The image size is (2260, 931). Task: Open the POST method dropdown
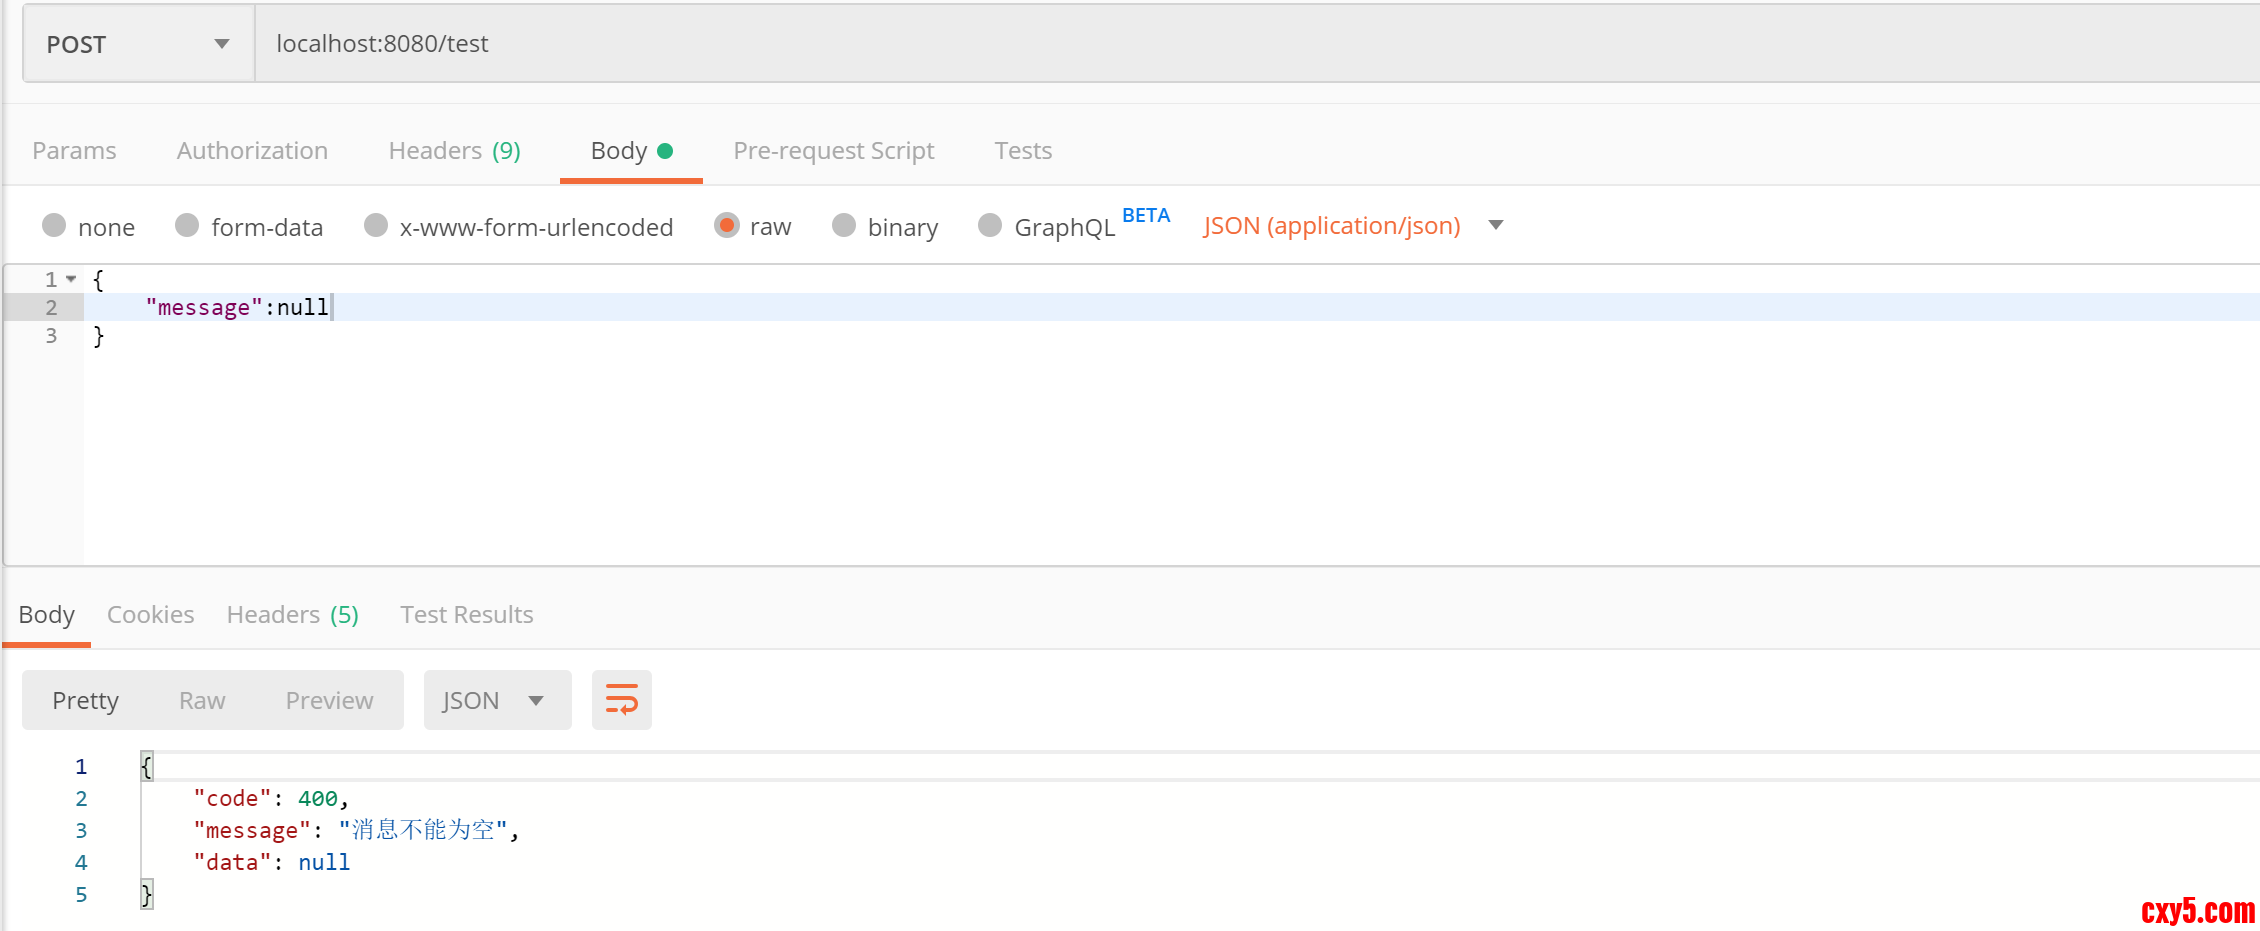(138, 44)
